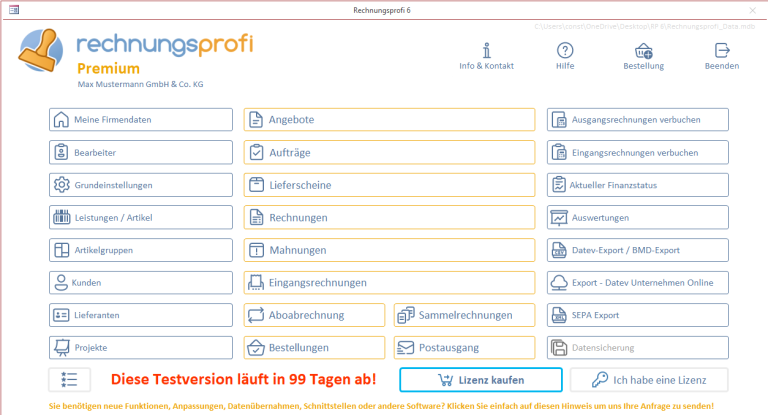
Task: Click the Datensicherung floppy disk icon
Action: [559, 347]
